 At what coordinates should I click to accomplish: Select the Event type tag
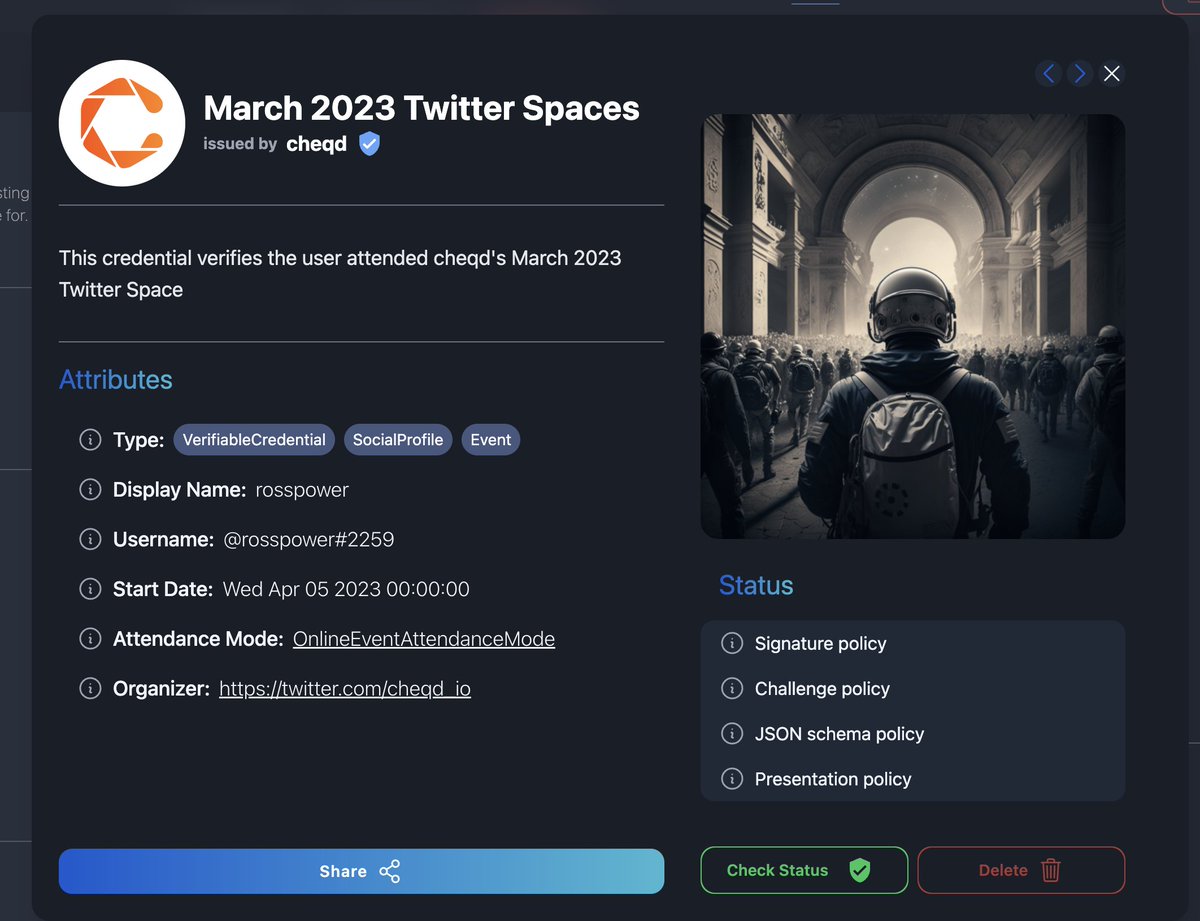(491, 440)
